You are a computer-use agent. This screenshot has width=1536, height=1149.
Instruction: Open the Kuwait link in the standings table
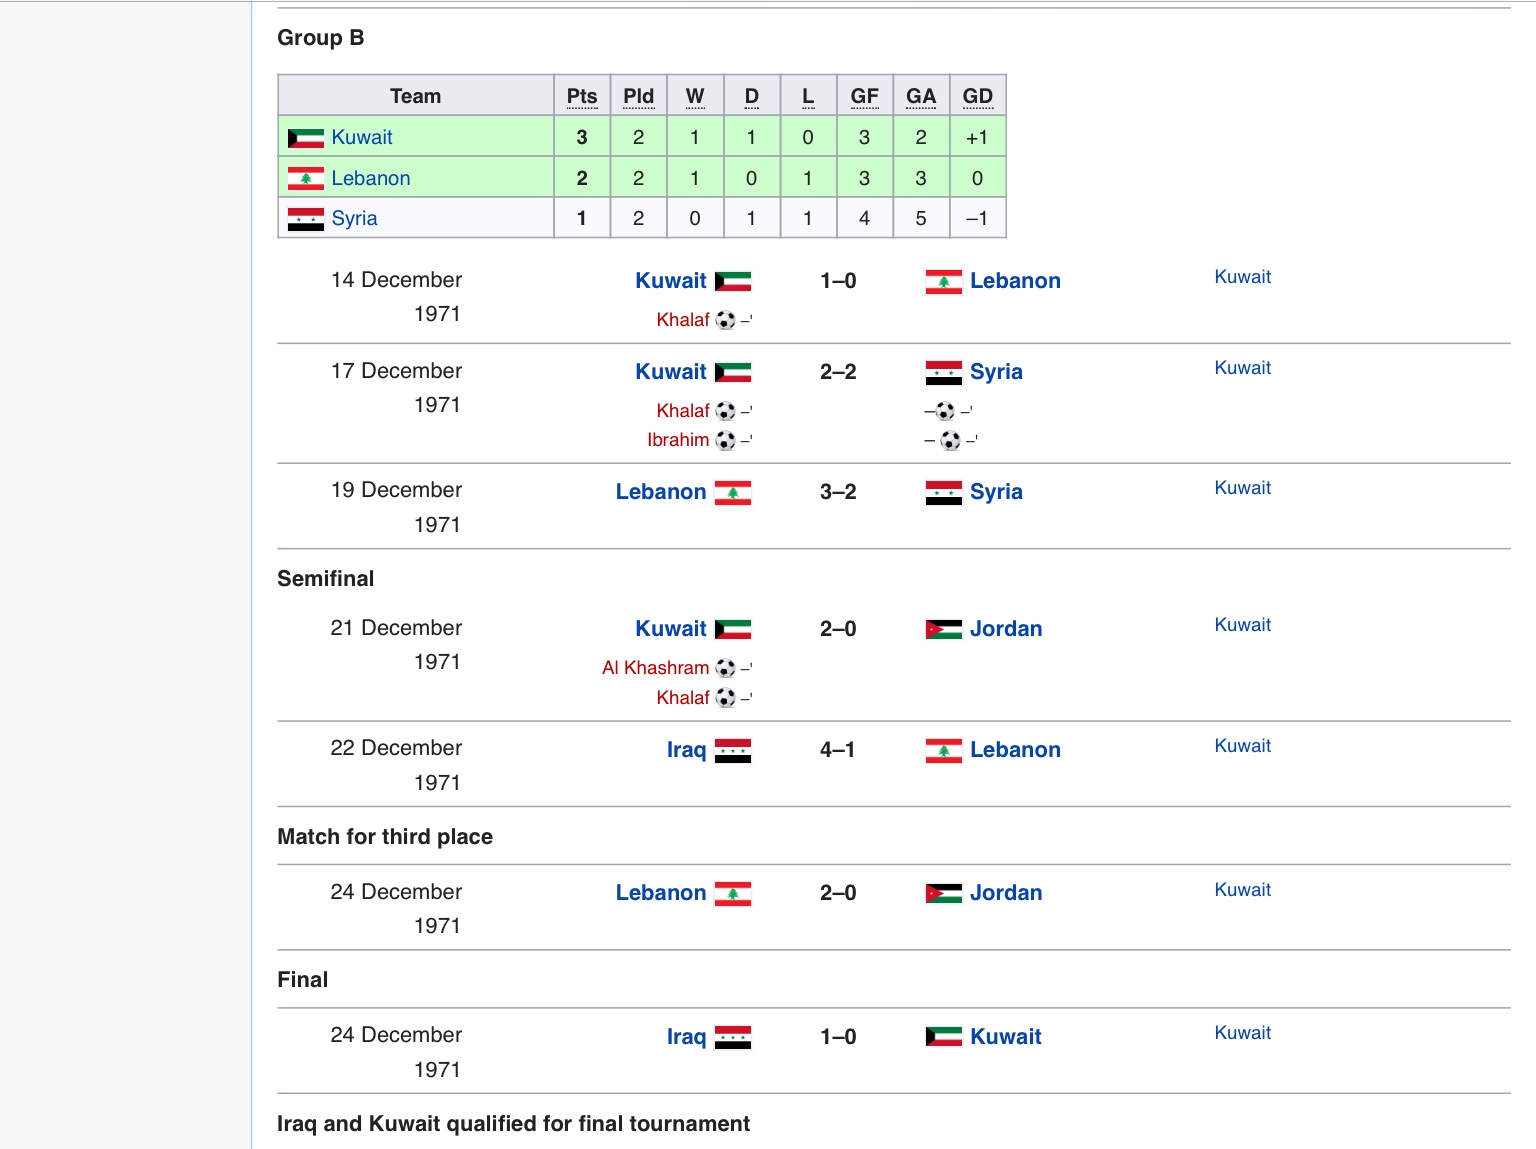[362, 137]
